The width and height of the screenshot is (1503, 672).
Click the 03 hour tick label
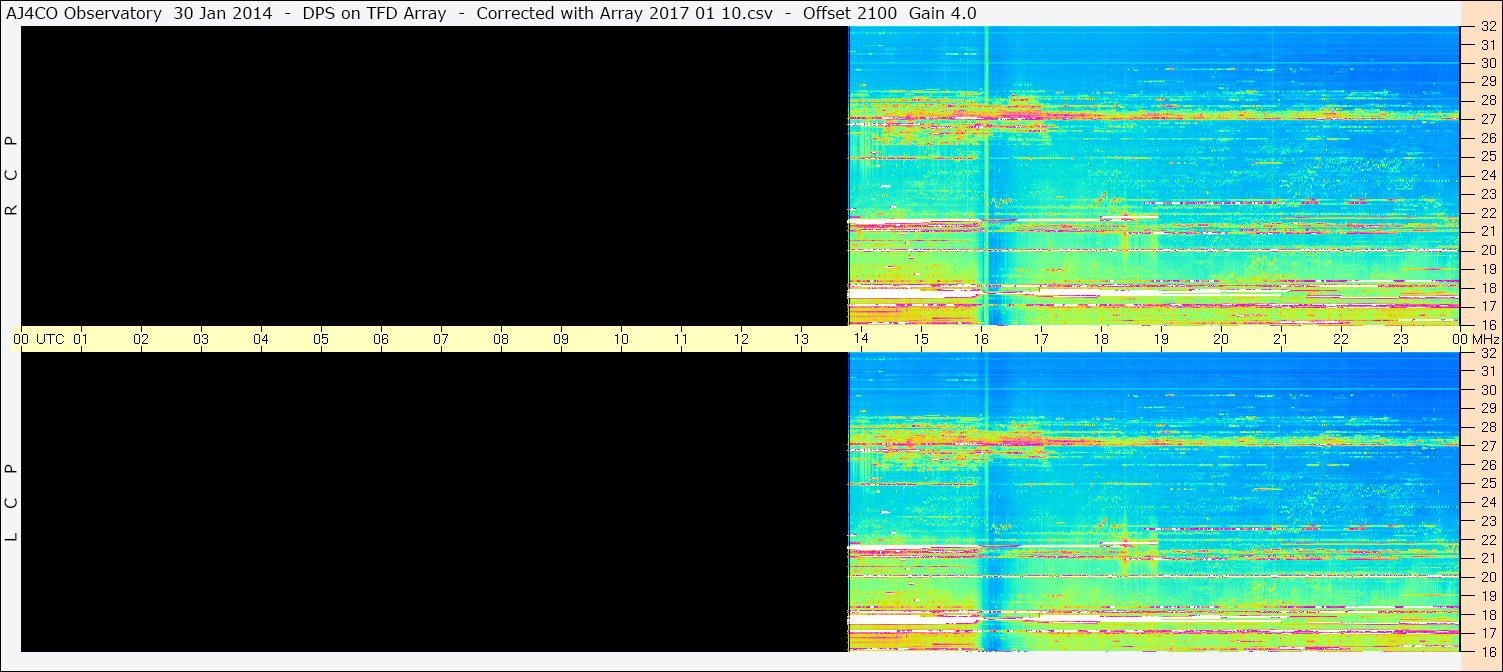coord(201,339)
